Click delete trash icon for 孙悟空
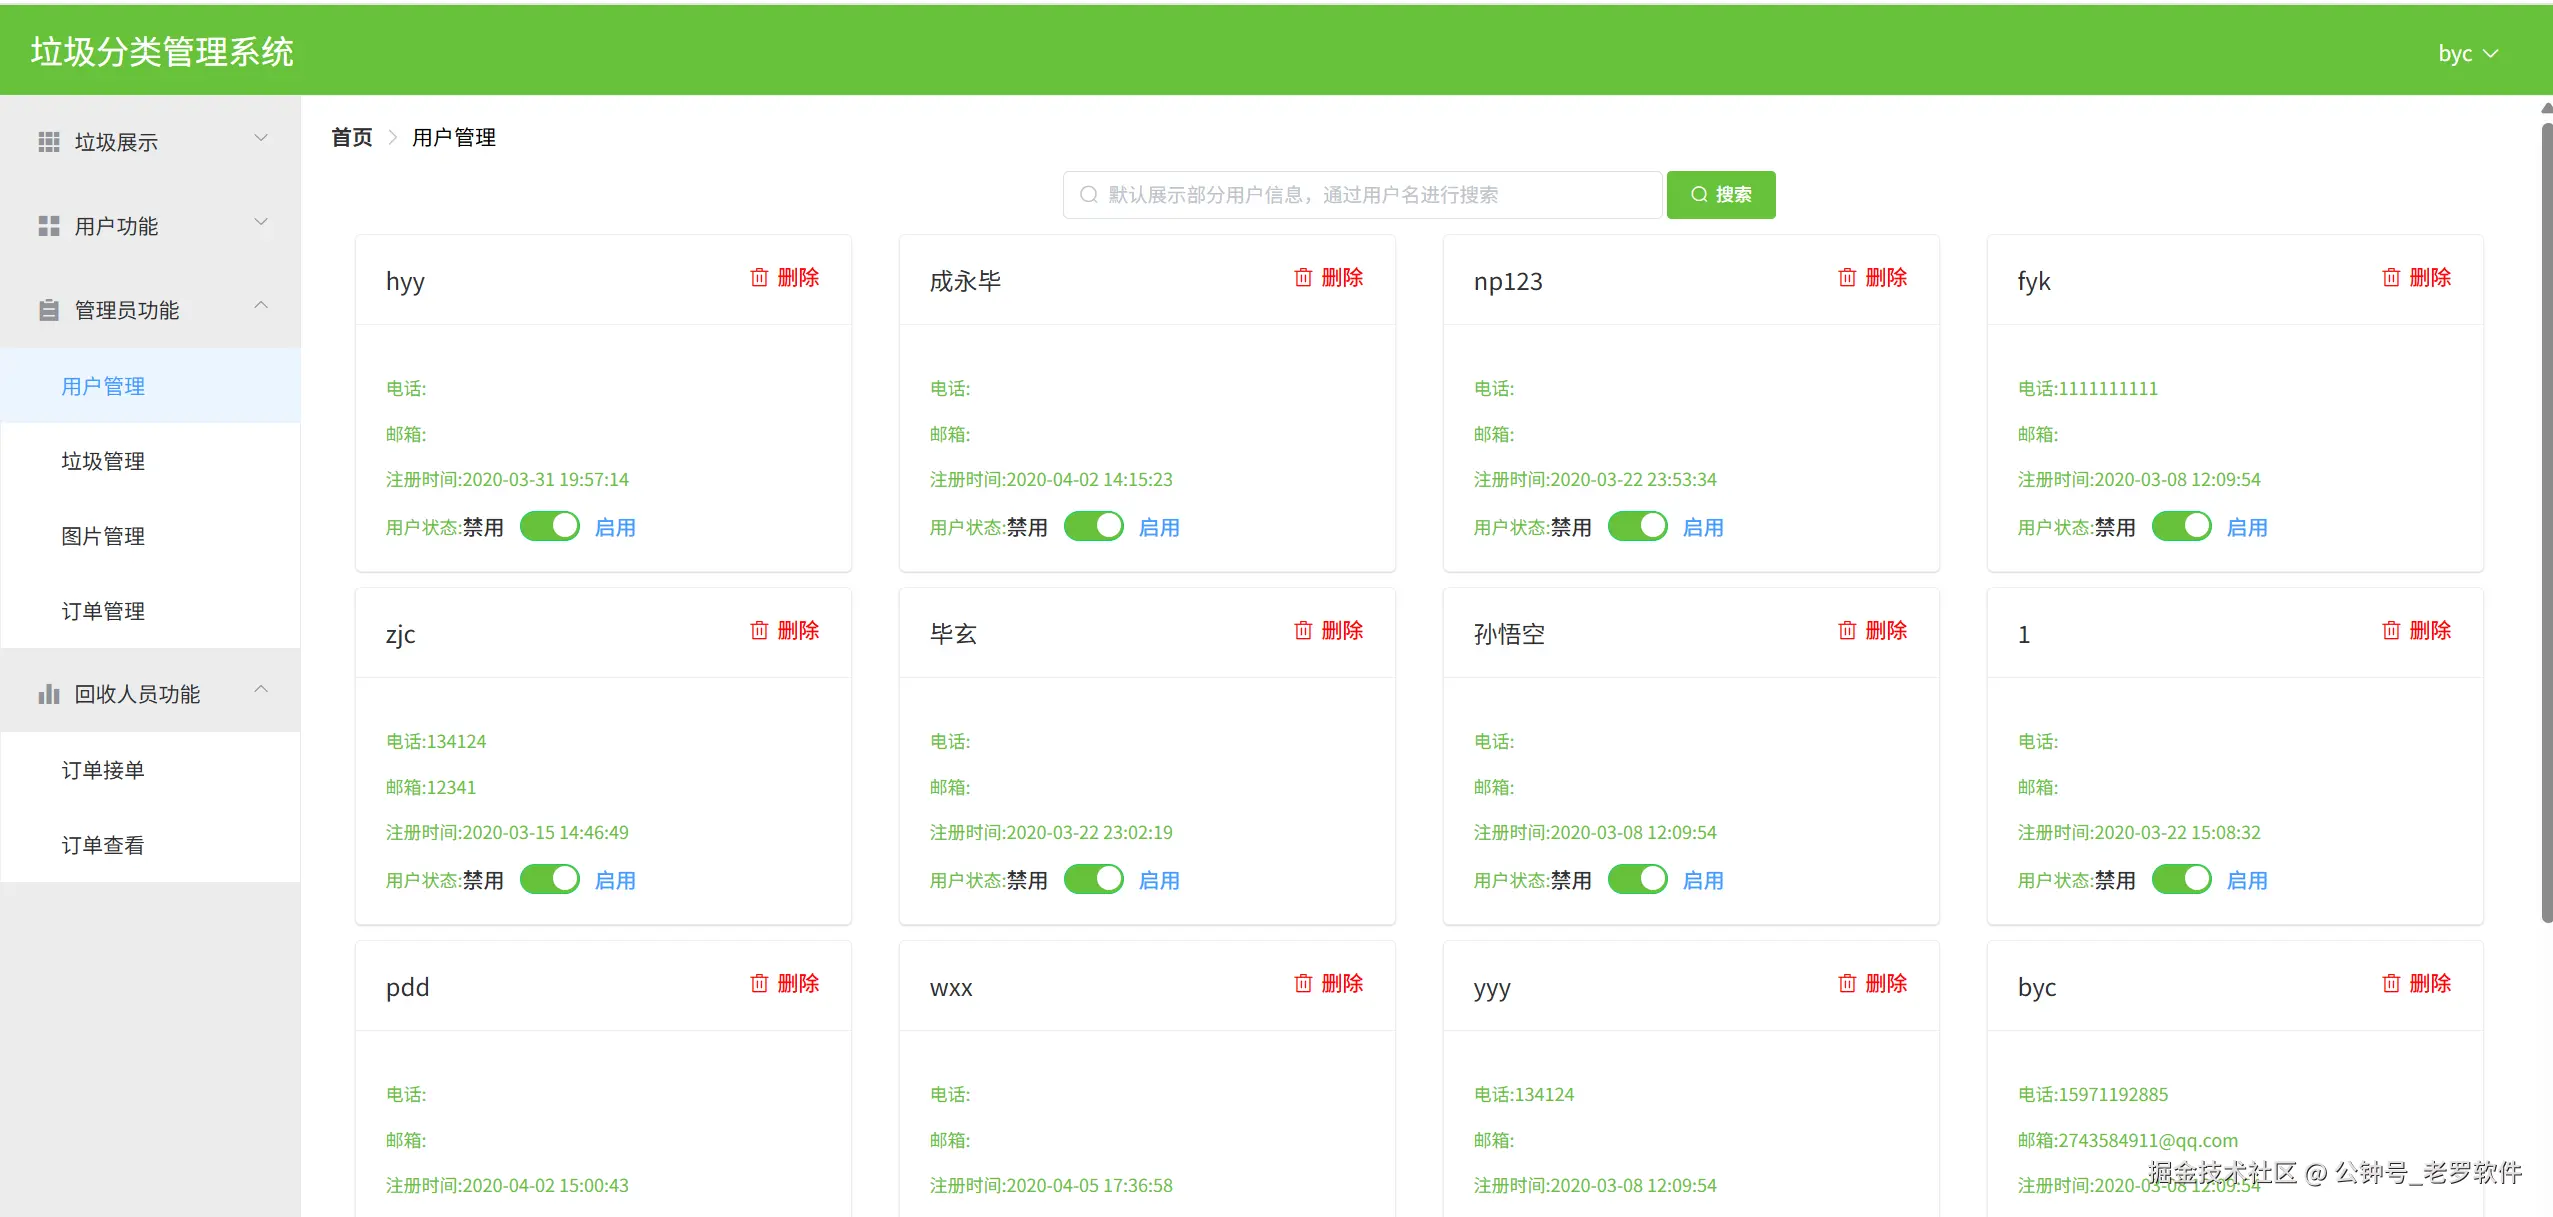This screenshot has width=2553, height=1217. click(1847, 631)
